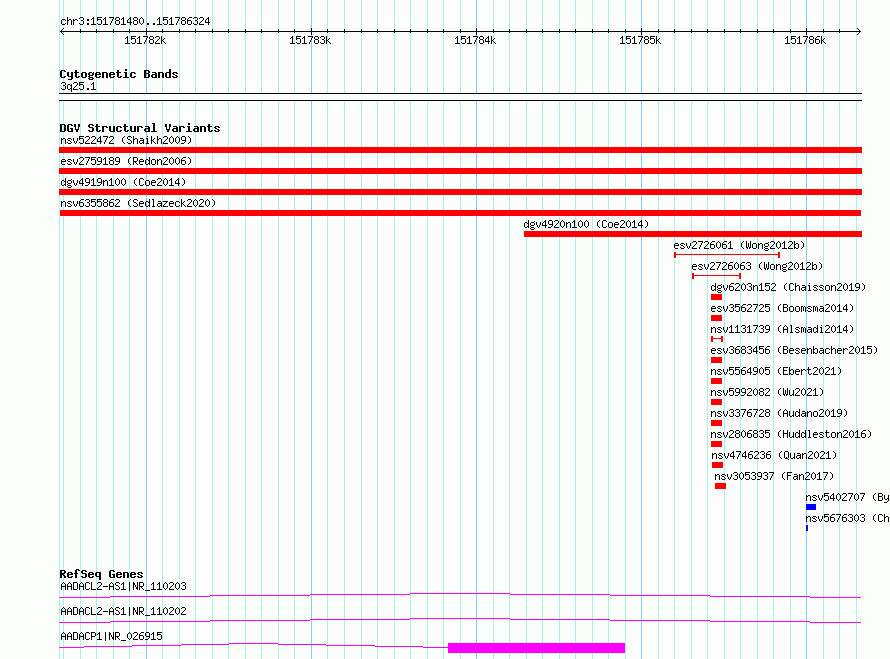This screenshot has width=890, height=659.
Task: Click the thin red span under nsv1131739
Action: 717,339
